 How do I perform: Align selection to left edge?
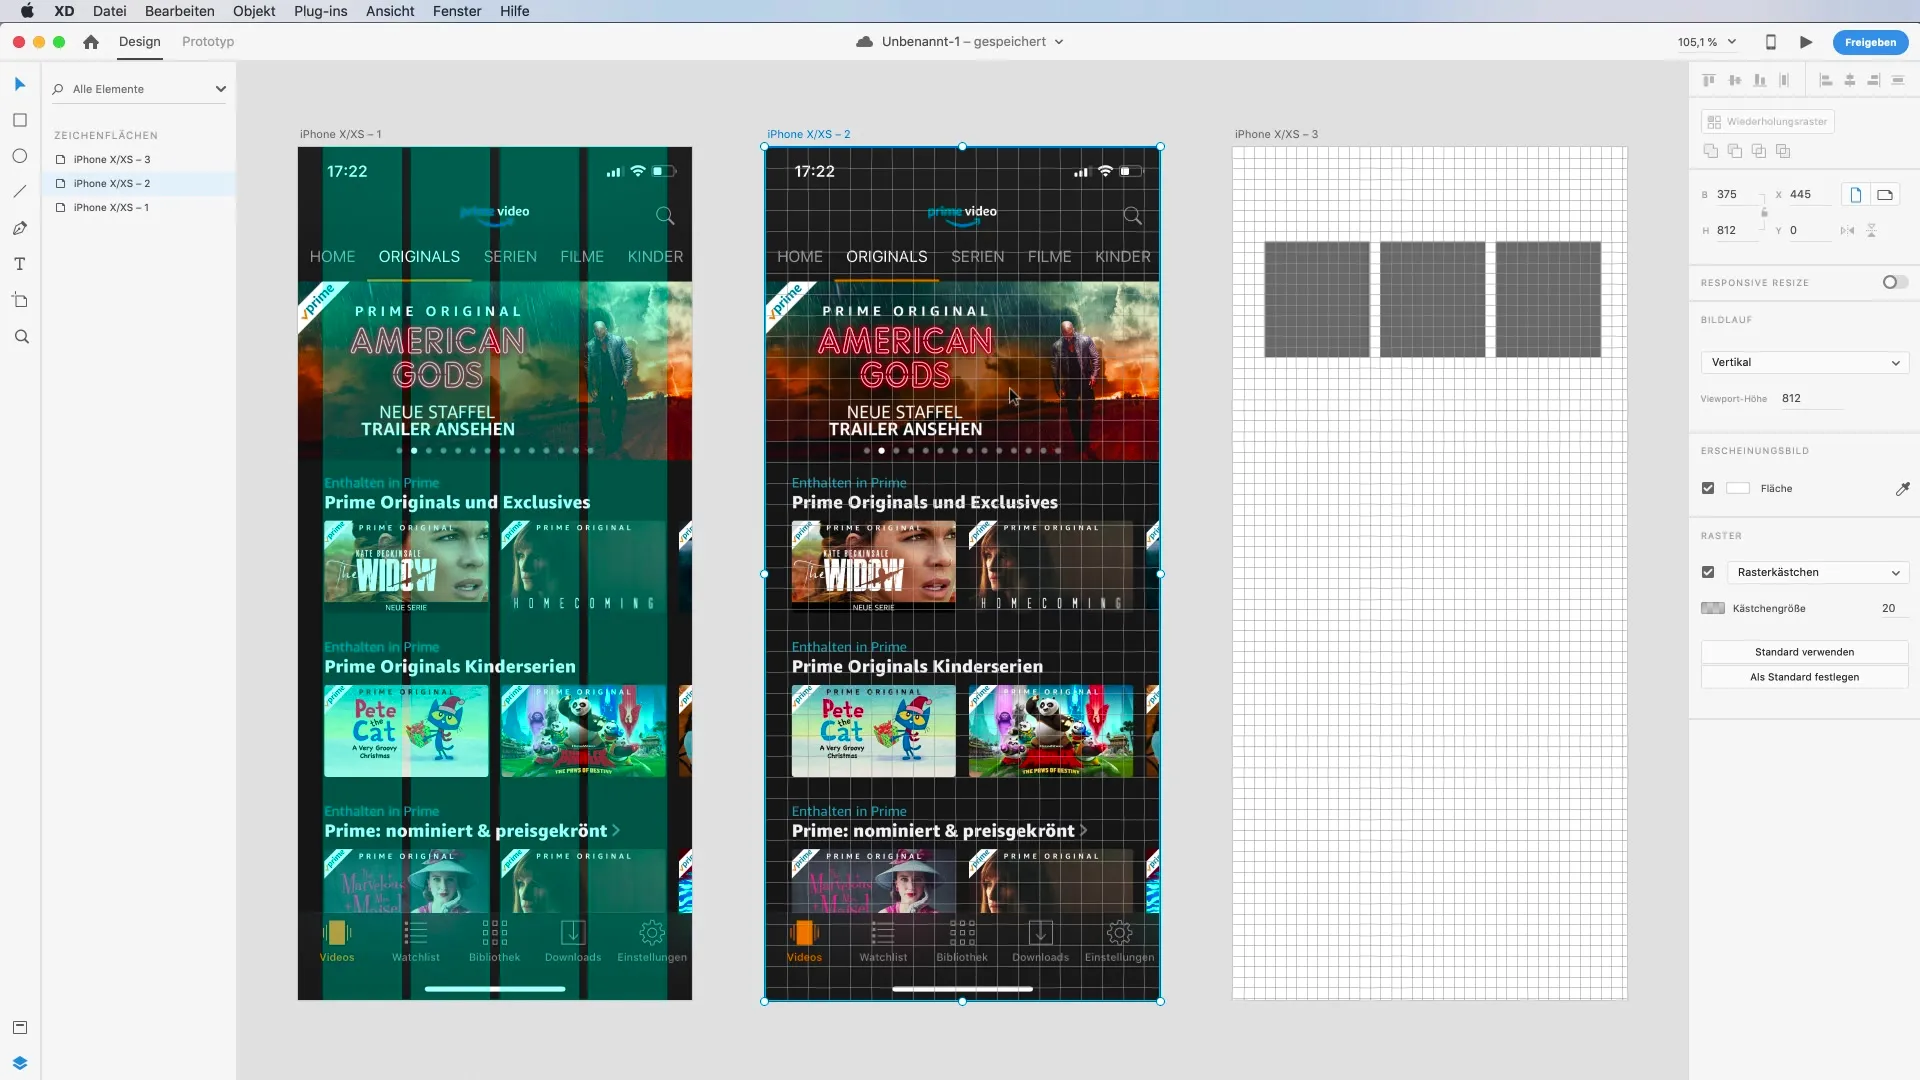(x=1826, y=80)
